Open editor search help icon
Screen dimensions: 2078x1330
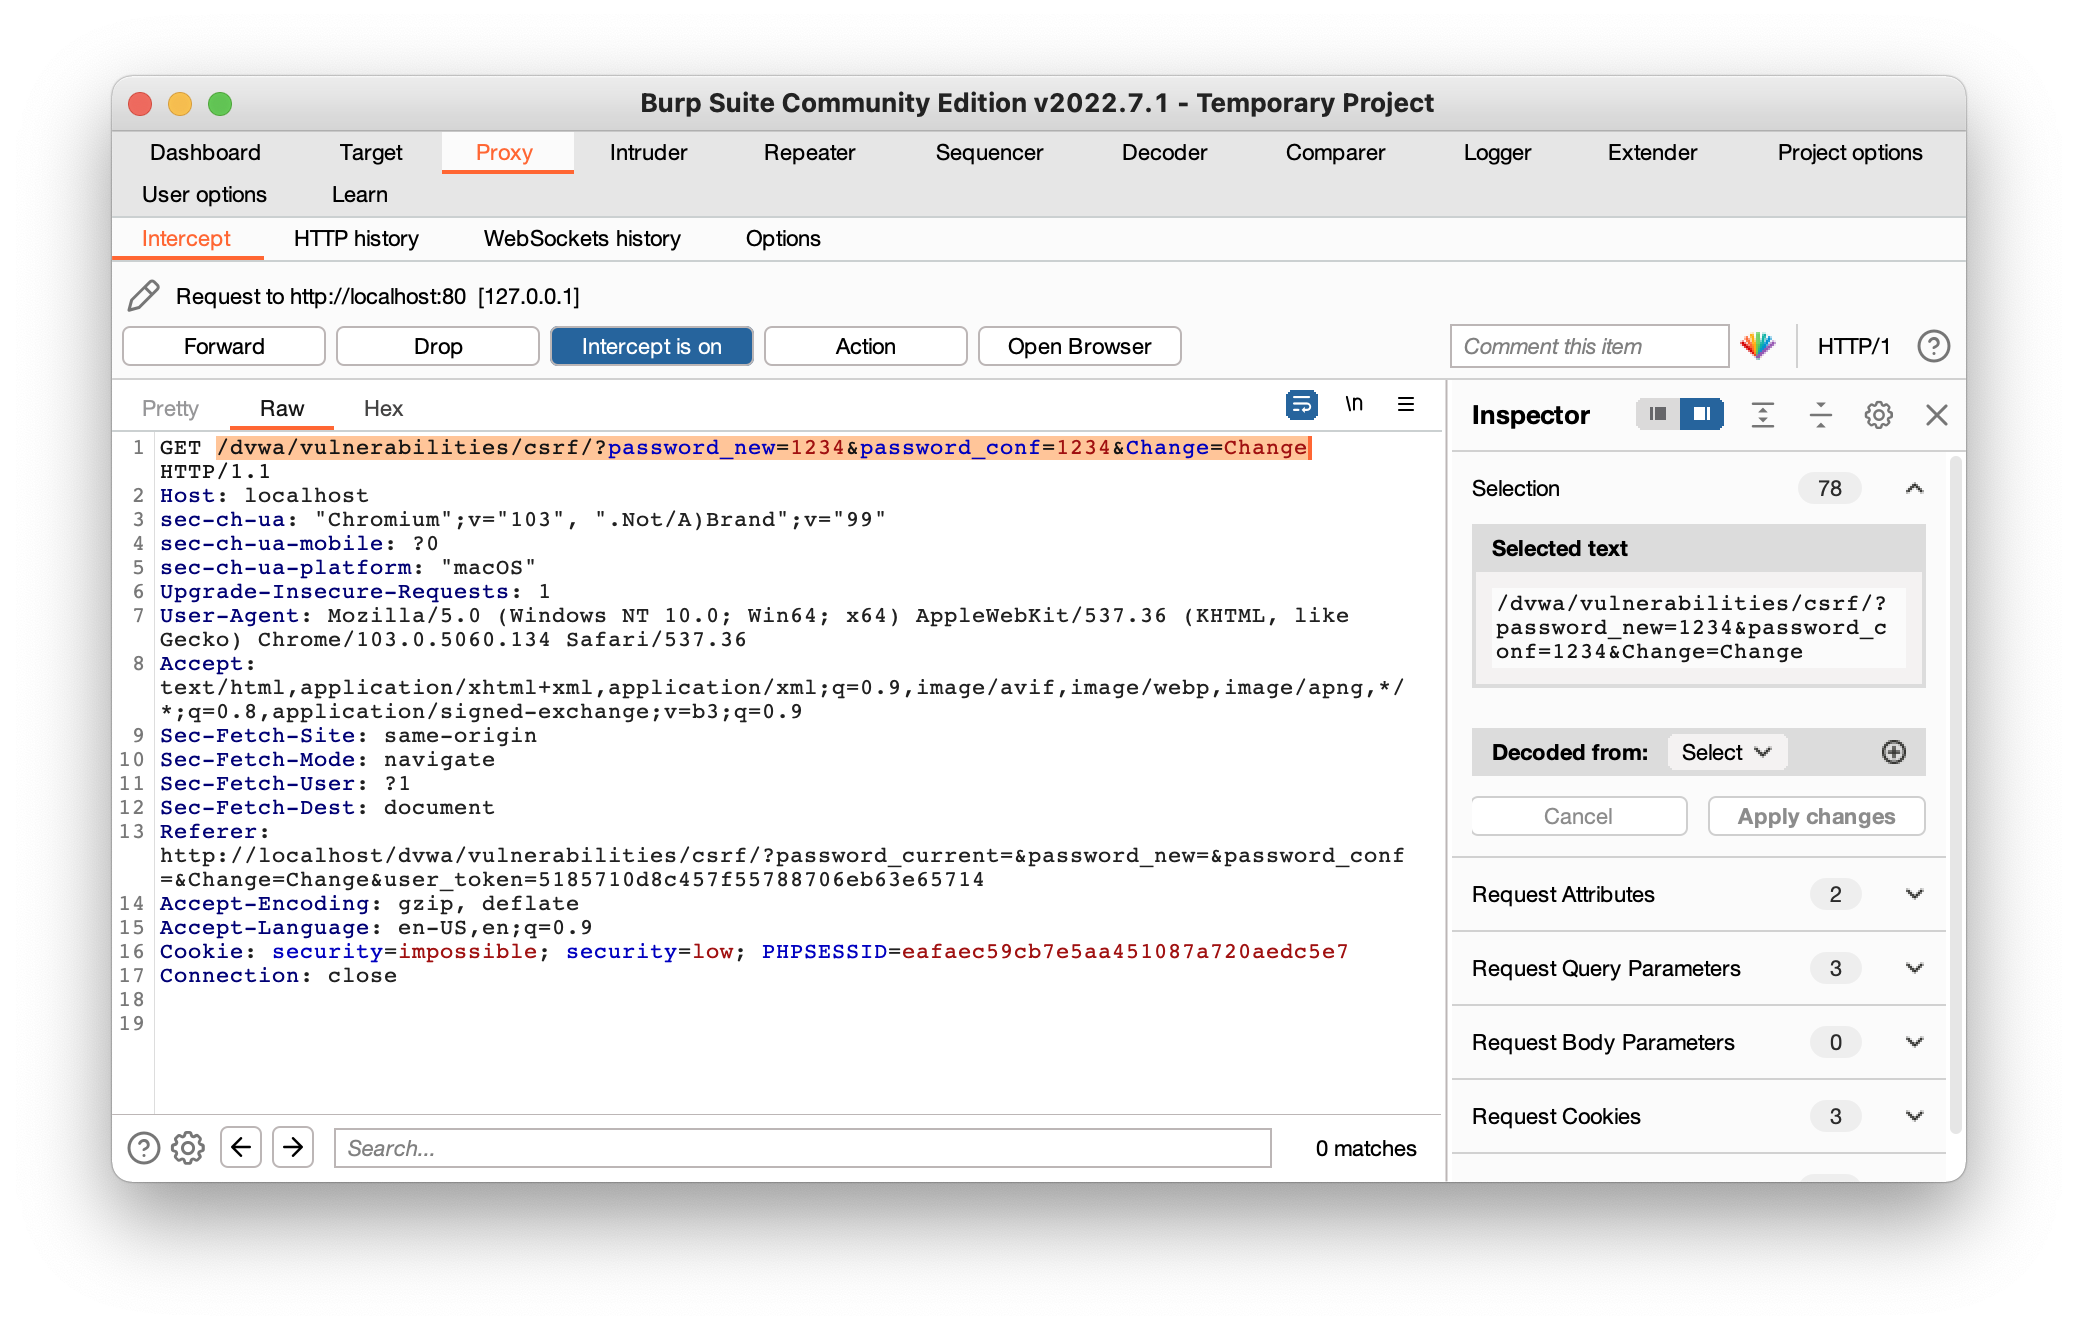pyautogui.click(x=144, y=1148)
